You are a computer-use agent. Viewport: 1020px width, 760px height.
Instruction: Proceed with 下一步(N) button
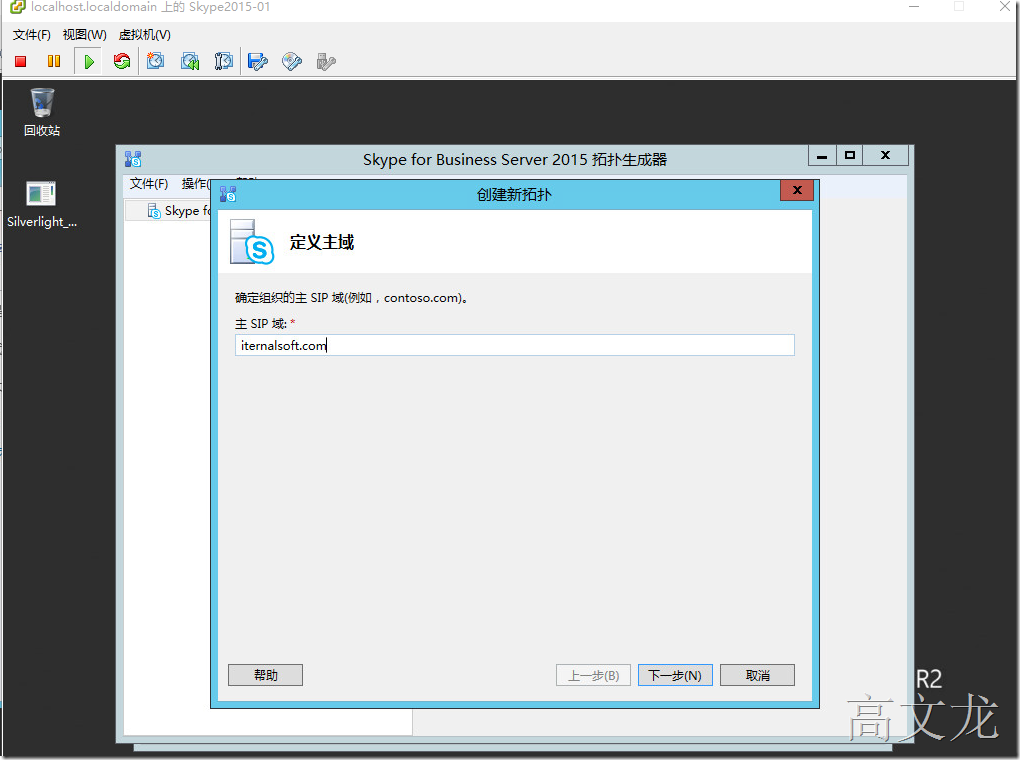675,675
